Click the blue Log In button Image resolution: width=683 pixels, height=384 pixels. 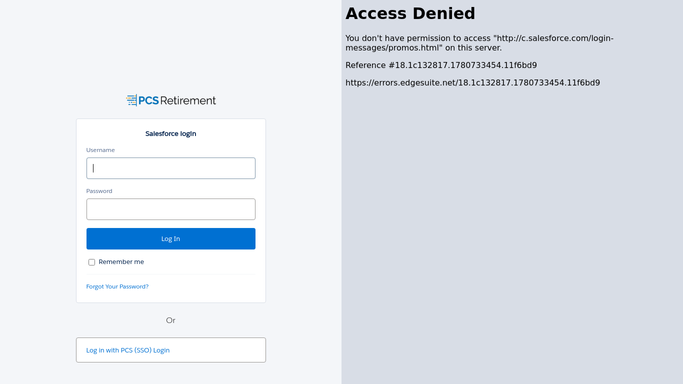pos(171,239)
